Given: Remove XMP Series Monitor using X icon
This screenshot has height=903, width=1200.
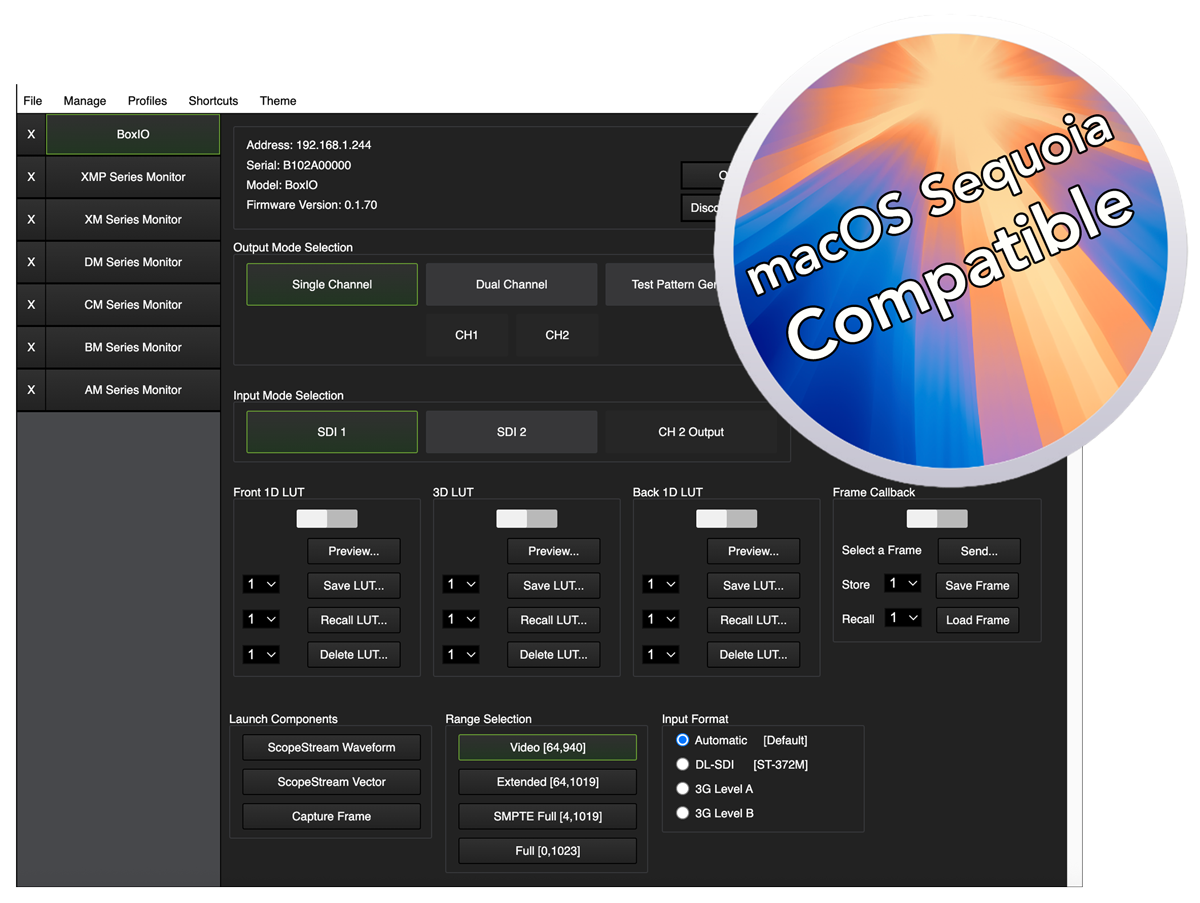Looking at the screenshot, I should pos(31,177).
